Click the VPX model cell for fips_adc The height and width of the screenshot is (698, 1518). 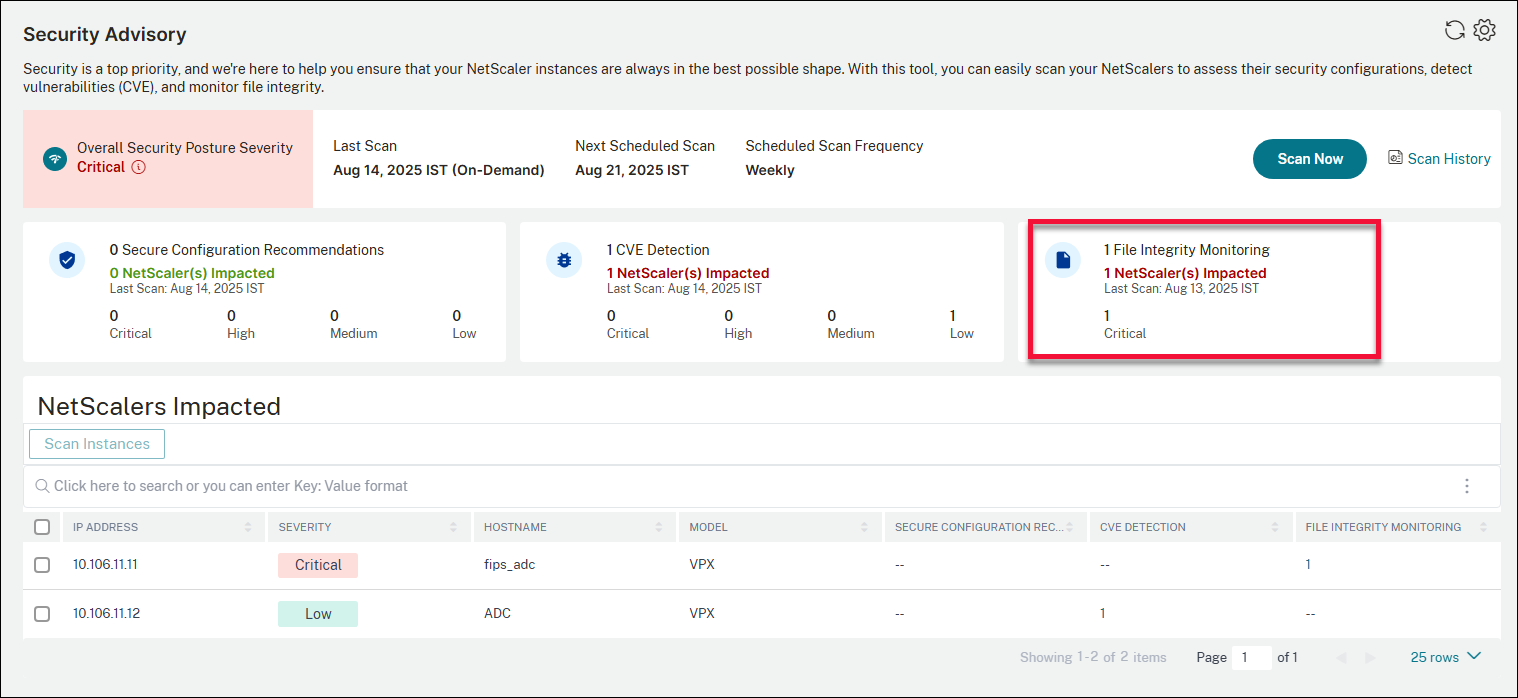pos(702,565)
